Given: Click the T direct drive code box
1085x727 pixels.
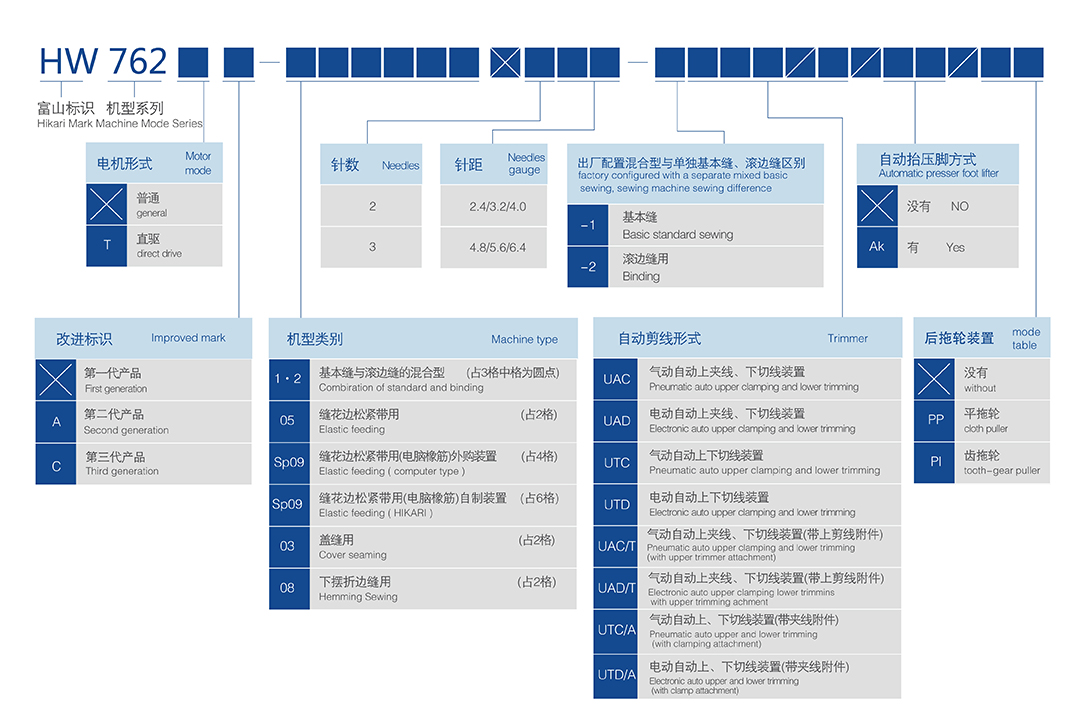Looking at the screenshot, I should click(x=107, y=246).
